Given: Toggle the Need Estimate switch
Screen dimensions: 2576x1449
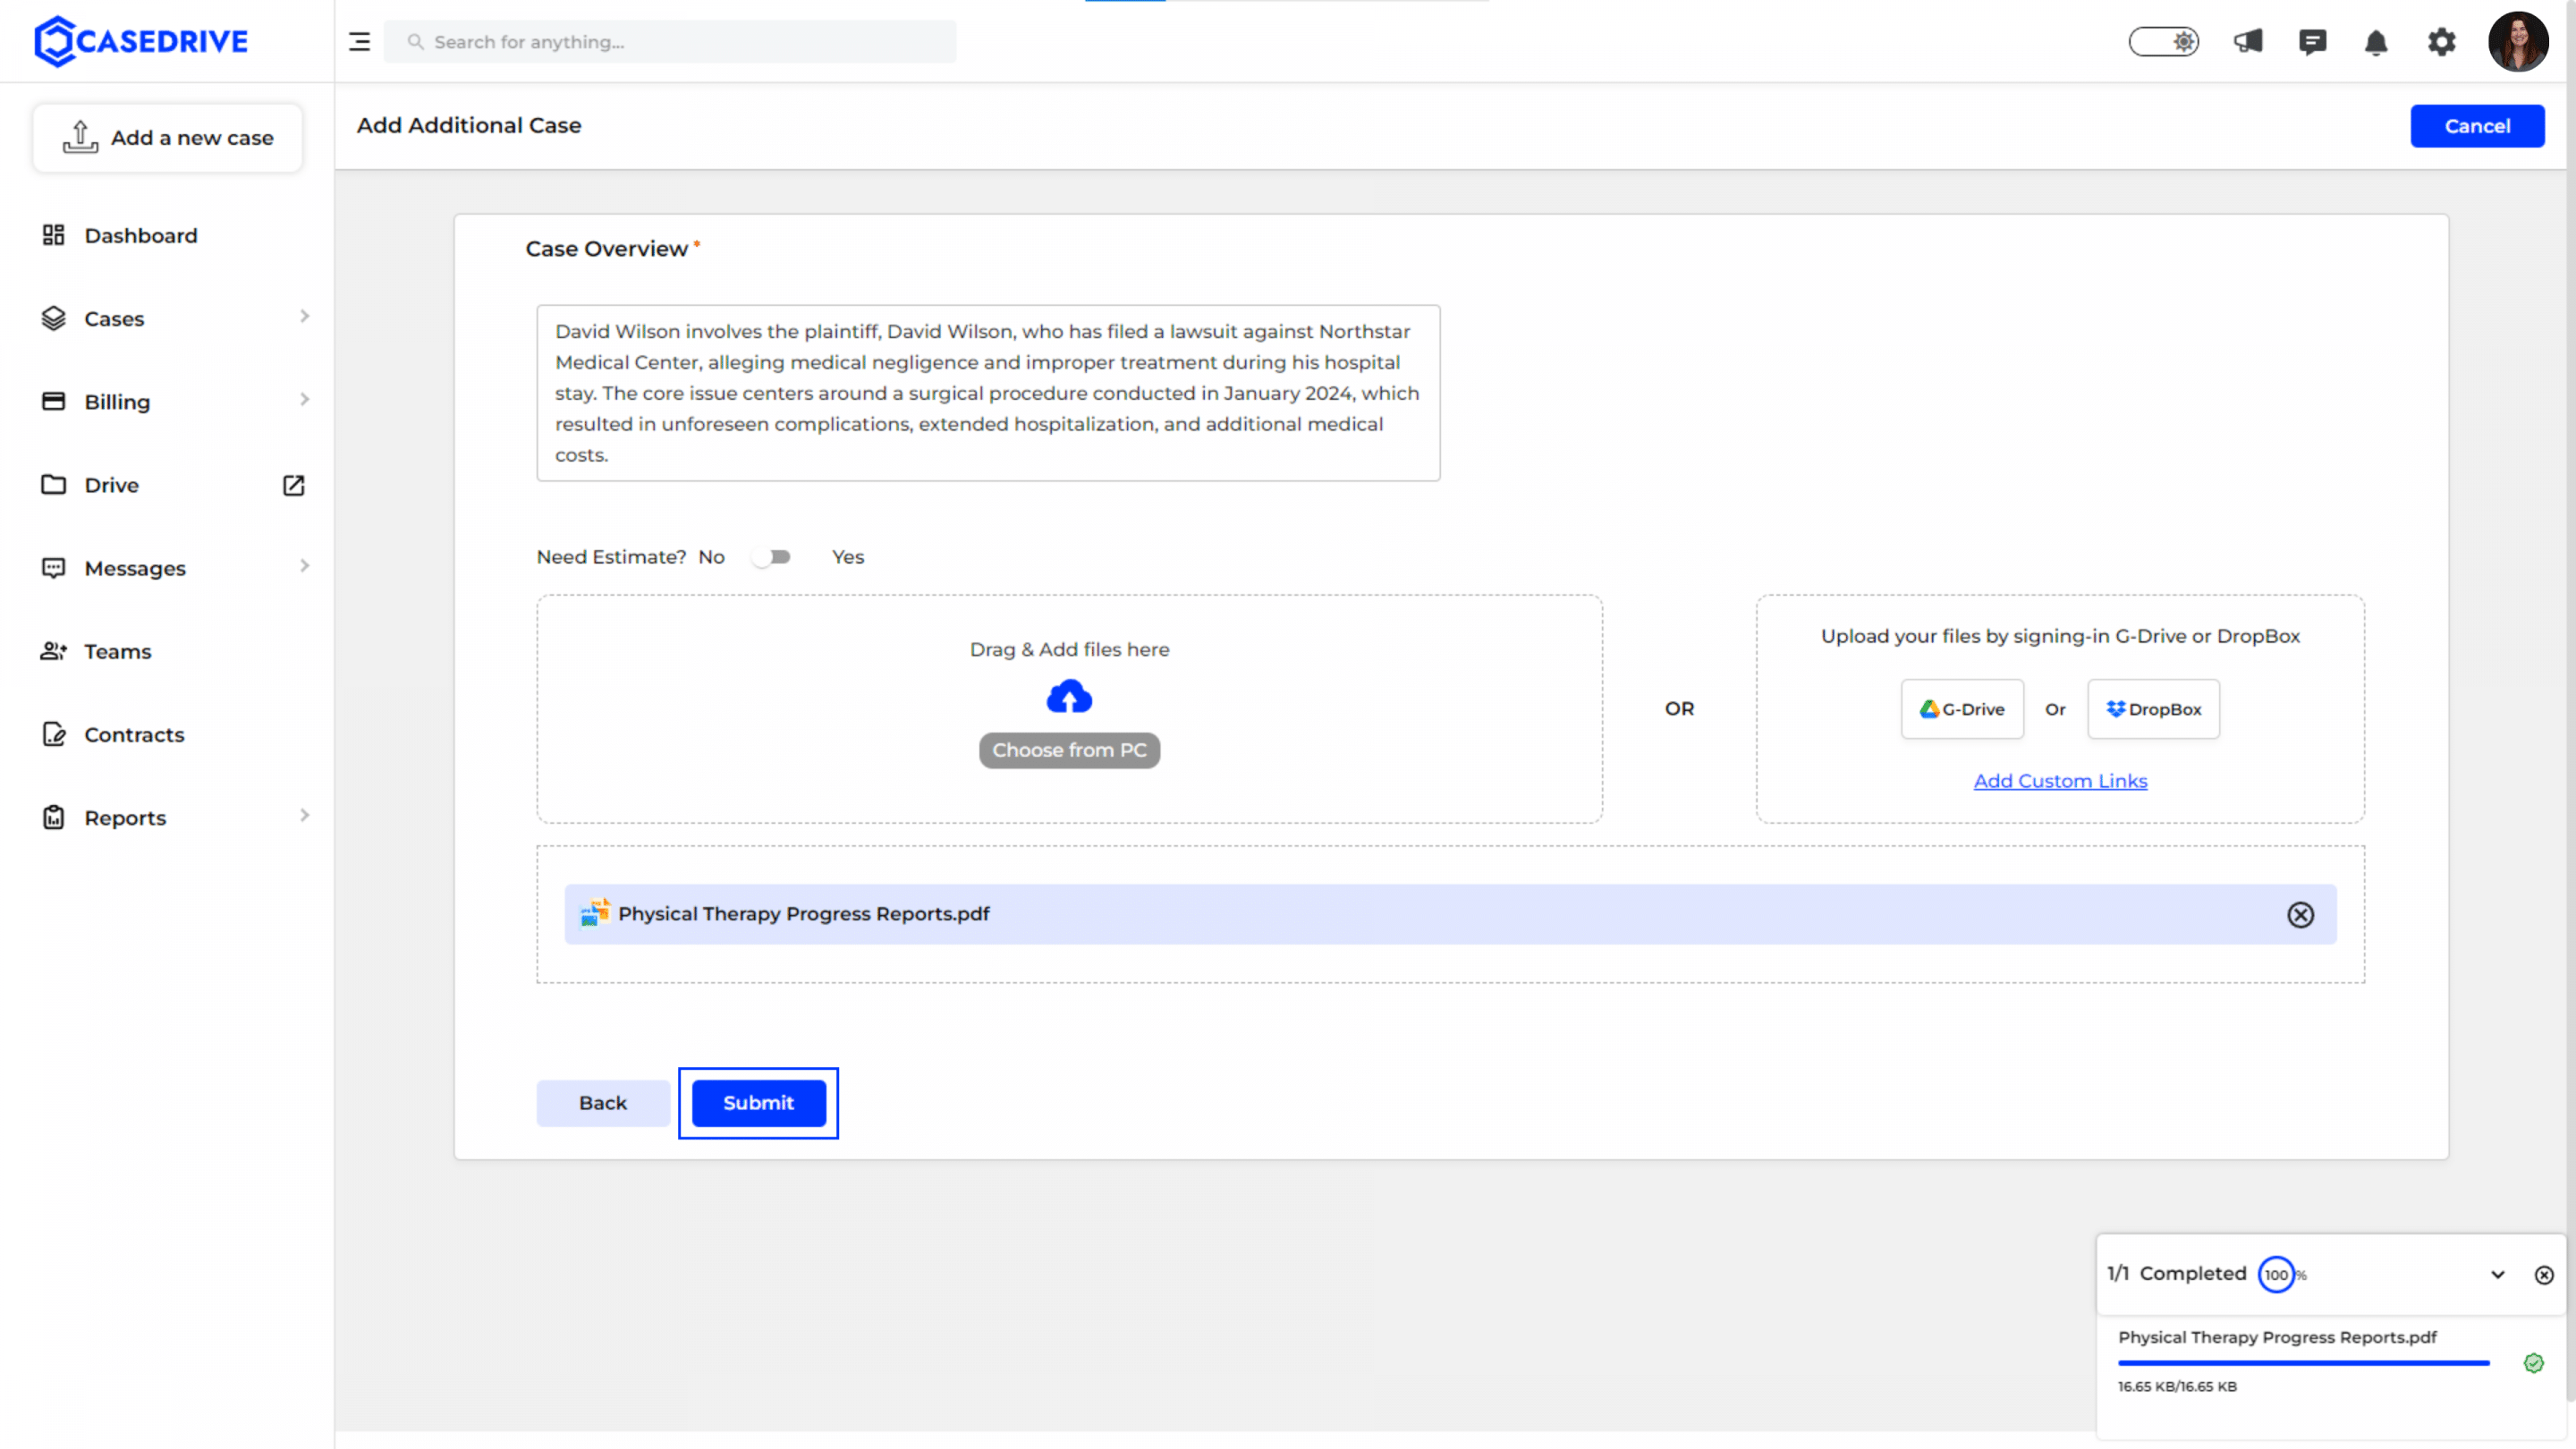Looking at the screenshot, I should [771, 557].
